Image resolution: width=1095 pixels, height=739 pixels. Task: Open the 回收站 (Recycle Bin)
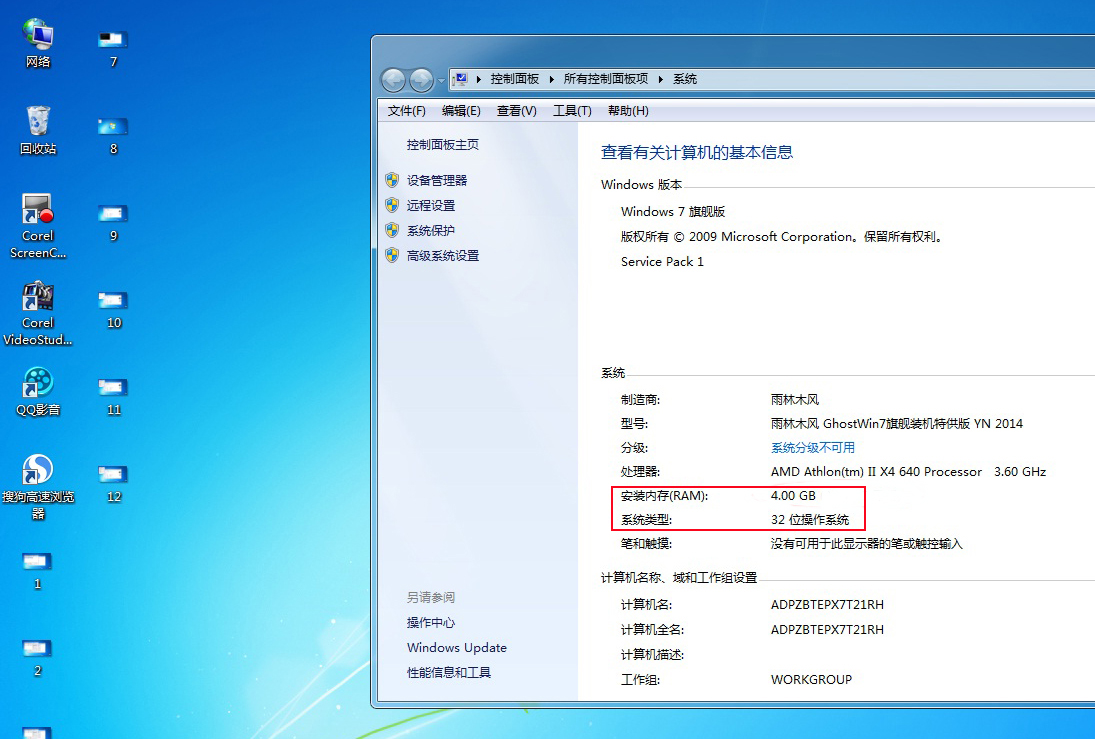point(37,120)
